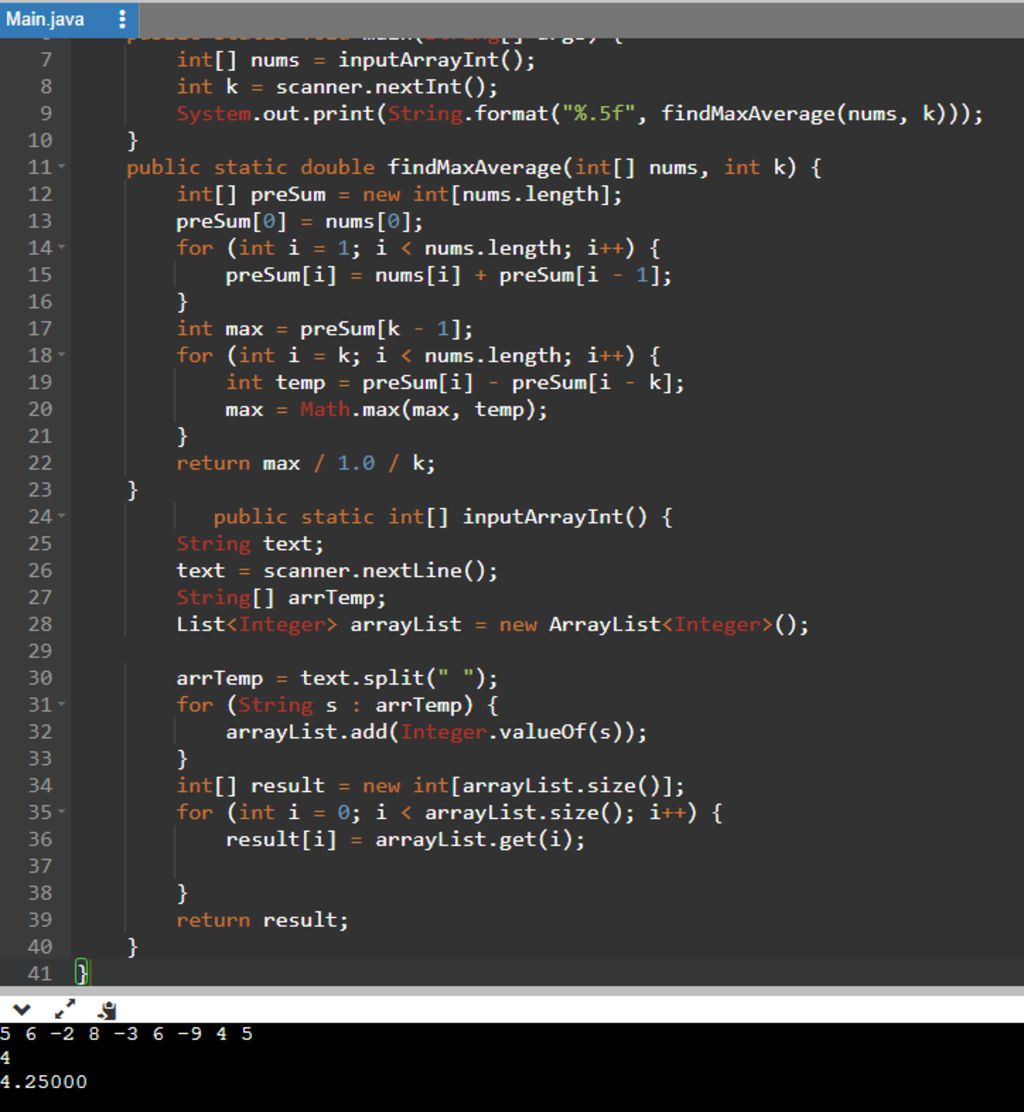Click 'int max = preSum[k - 1];' on line 17
Viewport: 1024px width, 1112px height.
click(x=324, y=329)
